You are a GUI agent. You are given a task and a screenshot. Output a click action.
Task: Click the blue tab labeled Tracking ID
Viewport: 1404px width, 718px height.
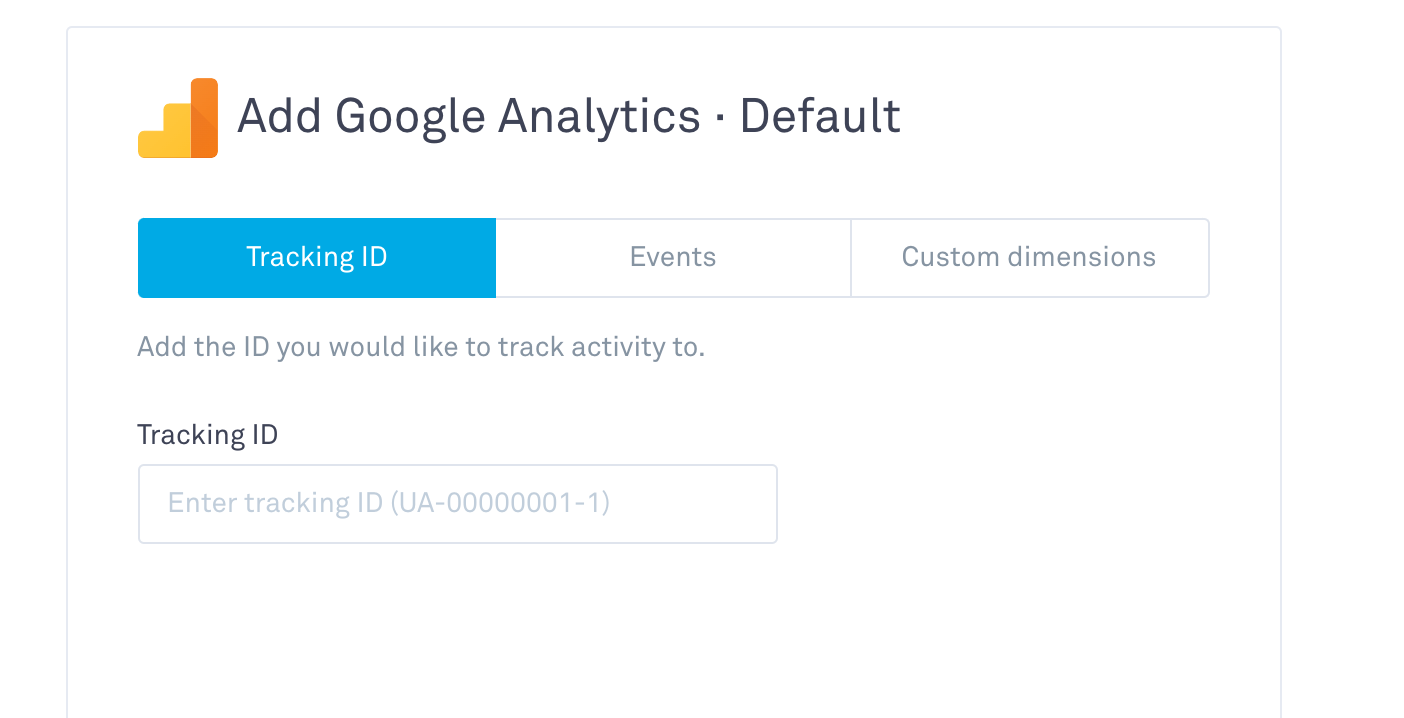click(x=317, y=258)
